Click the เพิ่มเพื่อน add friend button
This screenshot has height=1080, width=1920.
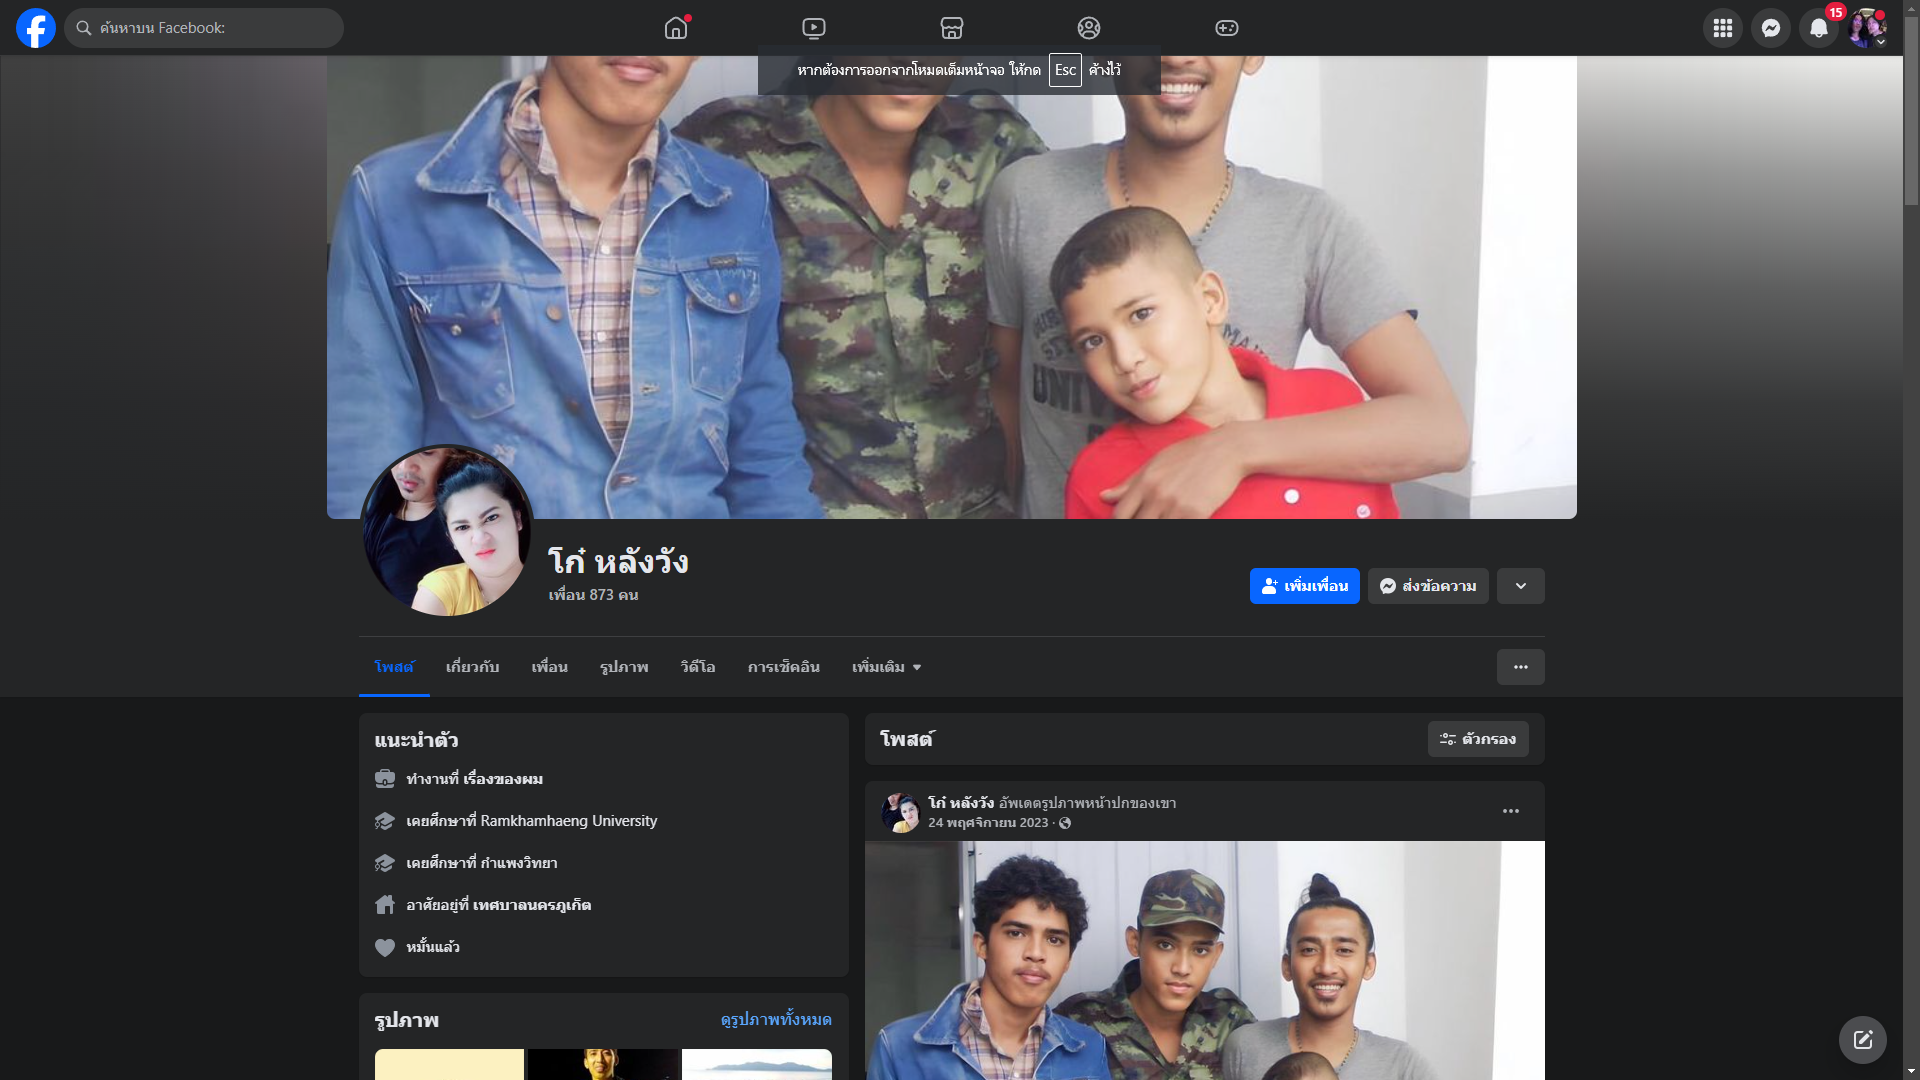click(1304, 586)
